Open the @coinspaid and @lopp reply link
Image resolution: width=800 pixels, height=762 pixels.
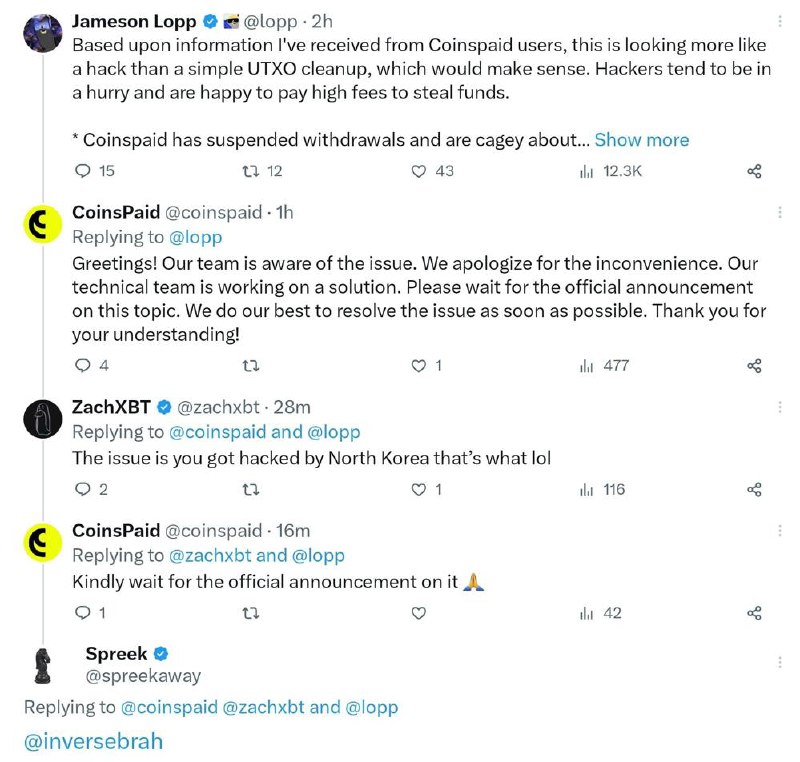click(x=264, y=432)
